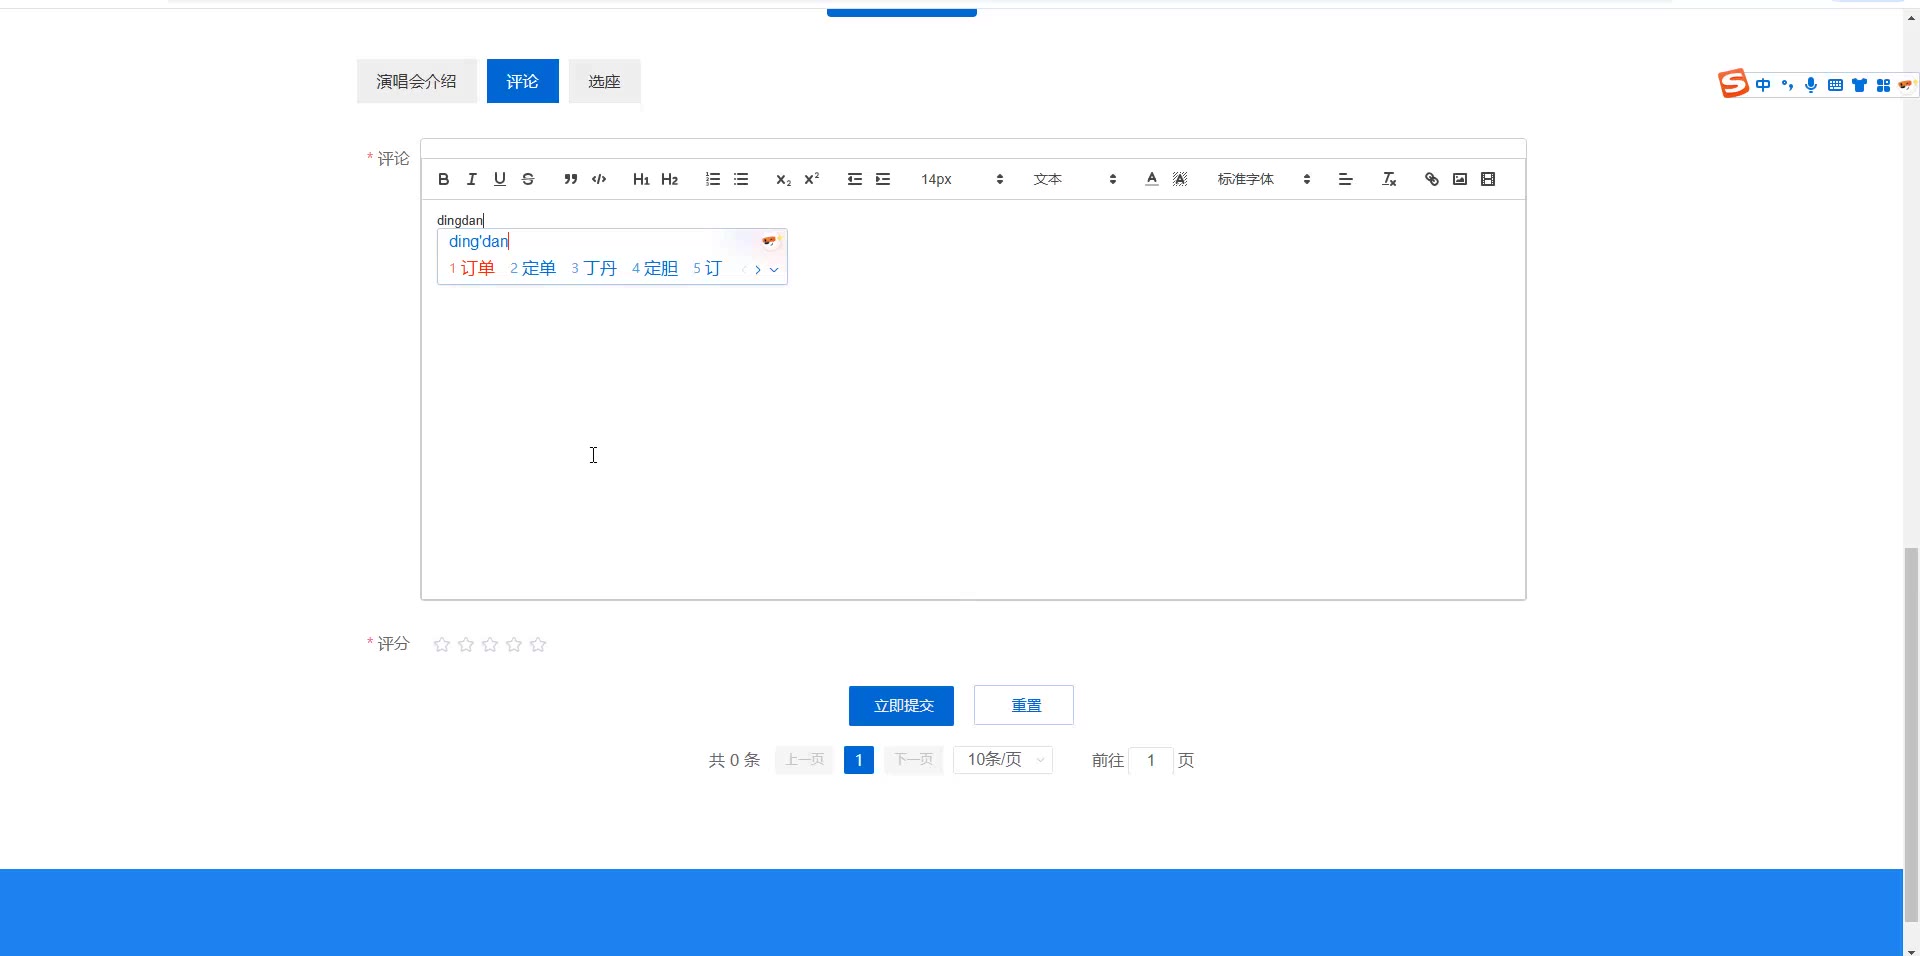
Task: Toggle Sogou punctuation mode
Action: pyautogui.click(x=1787, y=85)
